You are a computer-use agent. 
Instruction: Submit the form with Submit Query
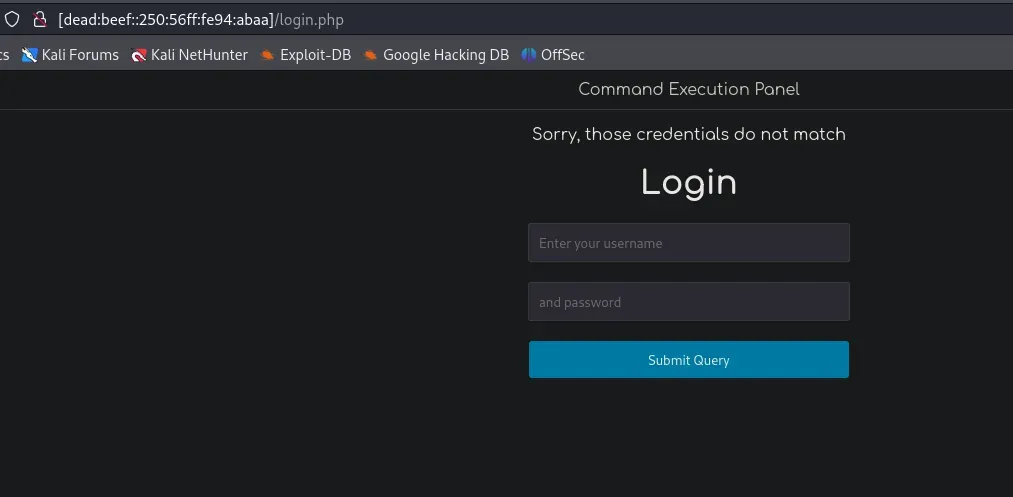(689, 359)
